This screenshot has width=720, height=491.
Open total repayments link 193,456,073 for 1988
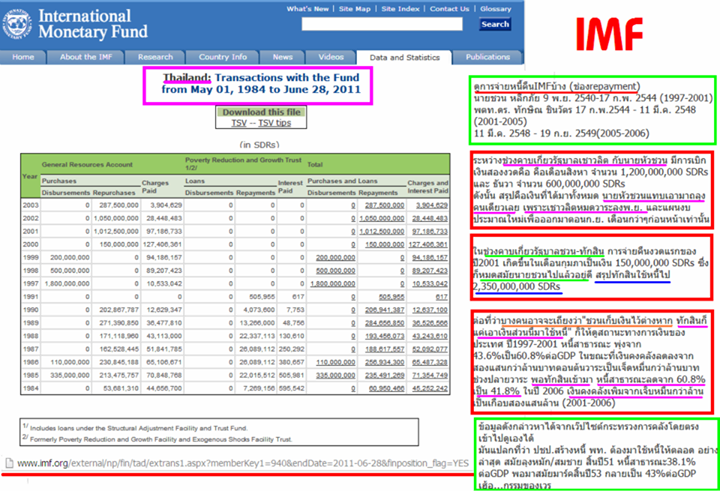[x=384, y=336]
